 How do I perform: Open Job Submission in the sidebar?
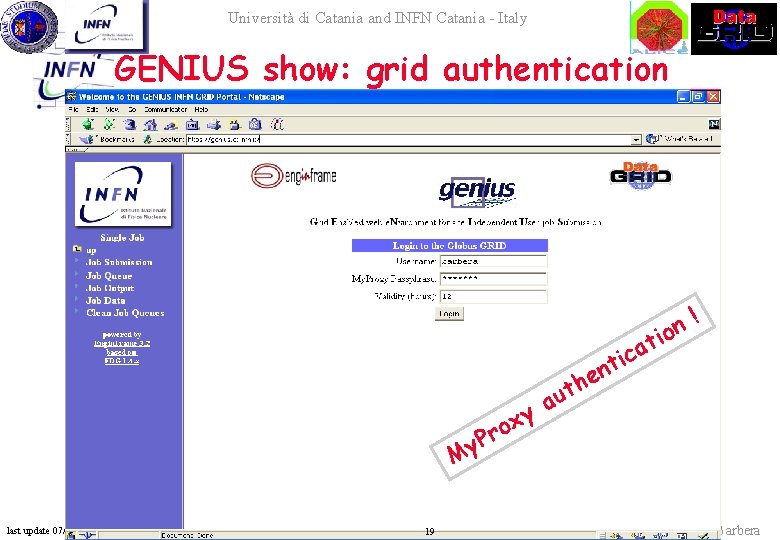coord(119,262)
